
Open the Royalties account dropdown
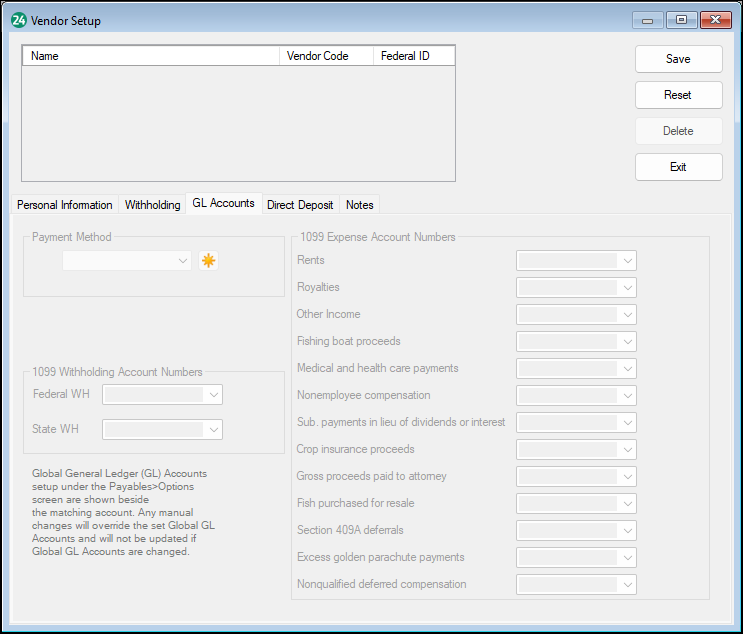576,288
